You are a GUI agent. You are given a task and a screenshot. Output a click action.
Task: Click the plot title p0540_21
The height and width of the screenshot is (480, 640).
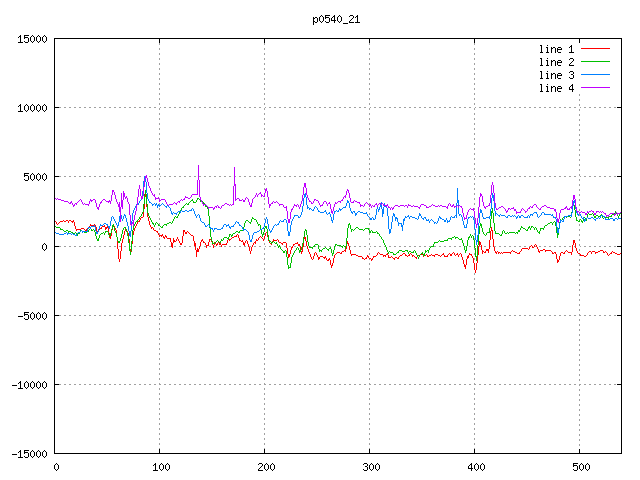(x=335, y=19)
